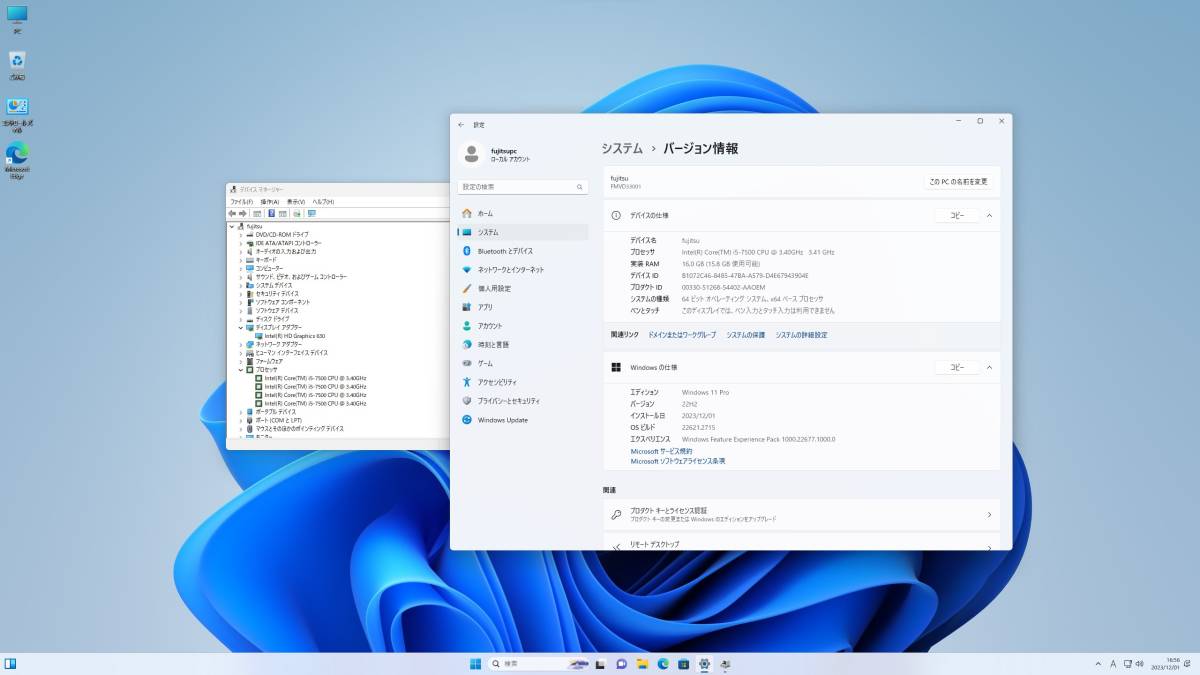Select ファームウェア in device tree
Viewport: 1200px width, 675px height.
(x=269, y=361)
